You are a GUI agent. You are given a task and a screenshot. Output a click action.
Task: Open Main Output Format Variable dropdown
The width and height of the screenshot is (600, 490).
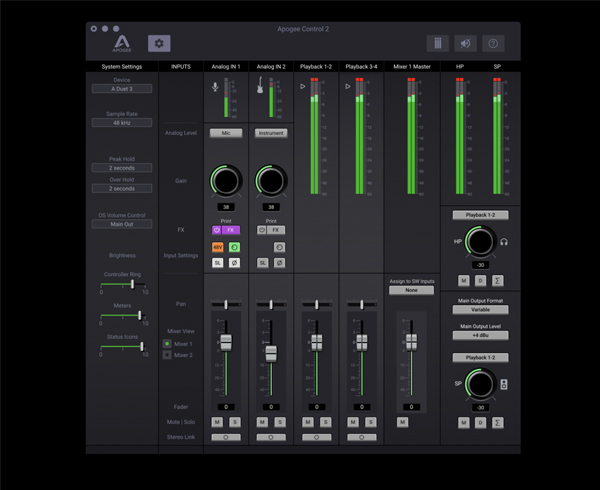(x=481, y=309)
